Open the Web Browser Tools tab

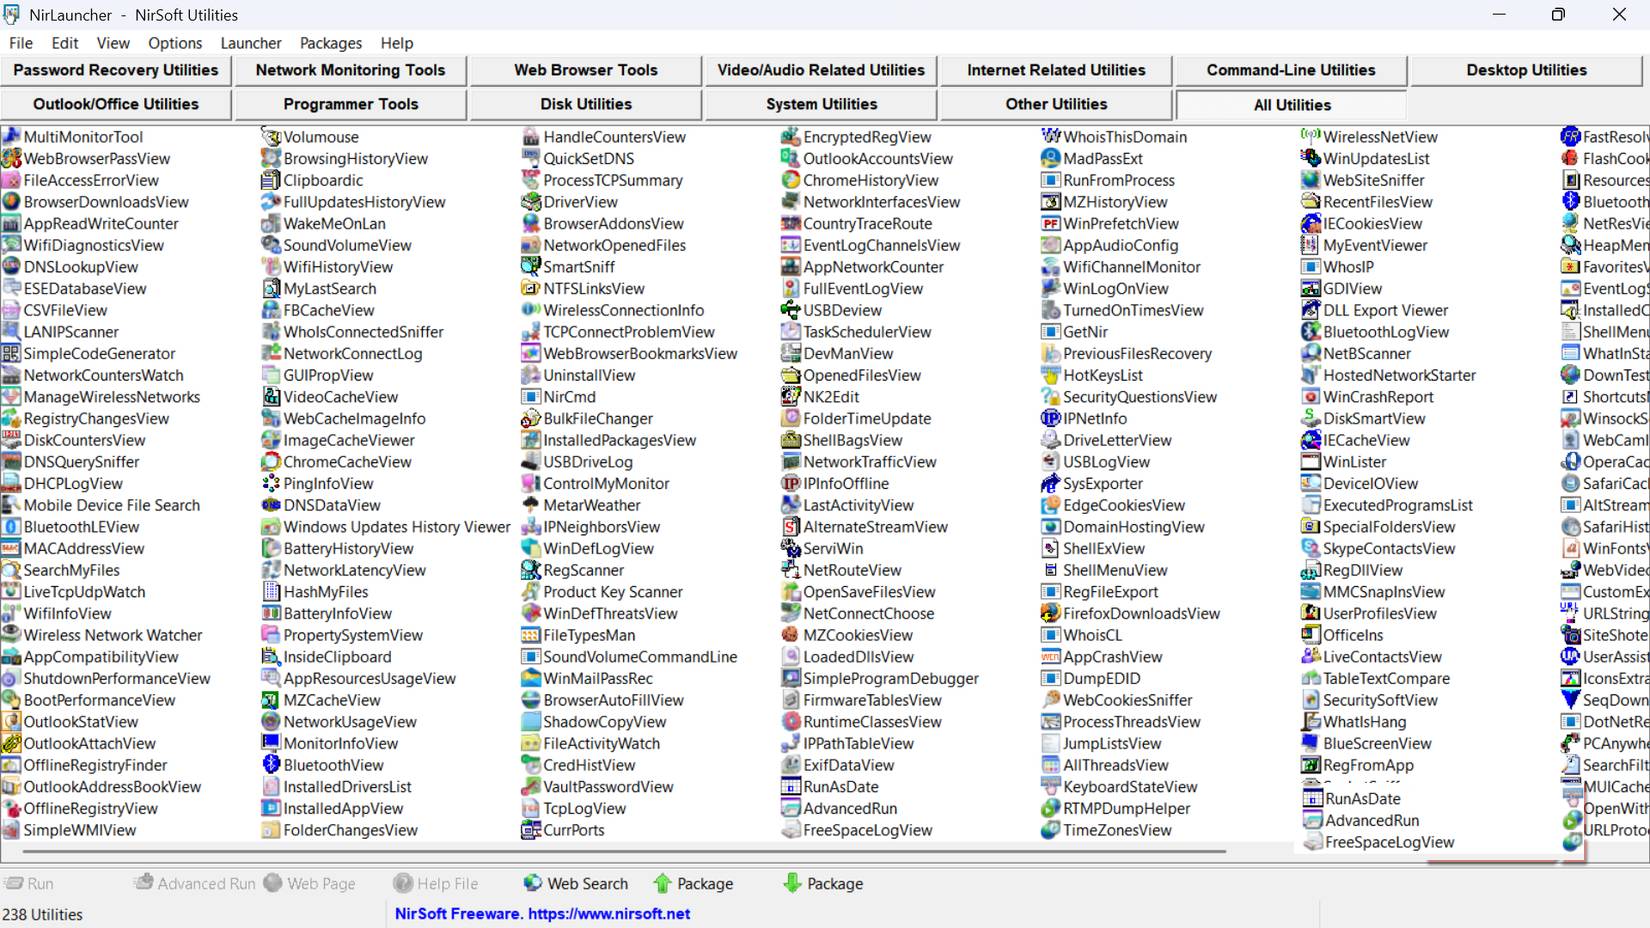tap(586, 70)
